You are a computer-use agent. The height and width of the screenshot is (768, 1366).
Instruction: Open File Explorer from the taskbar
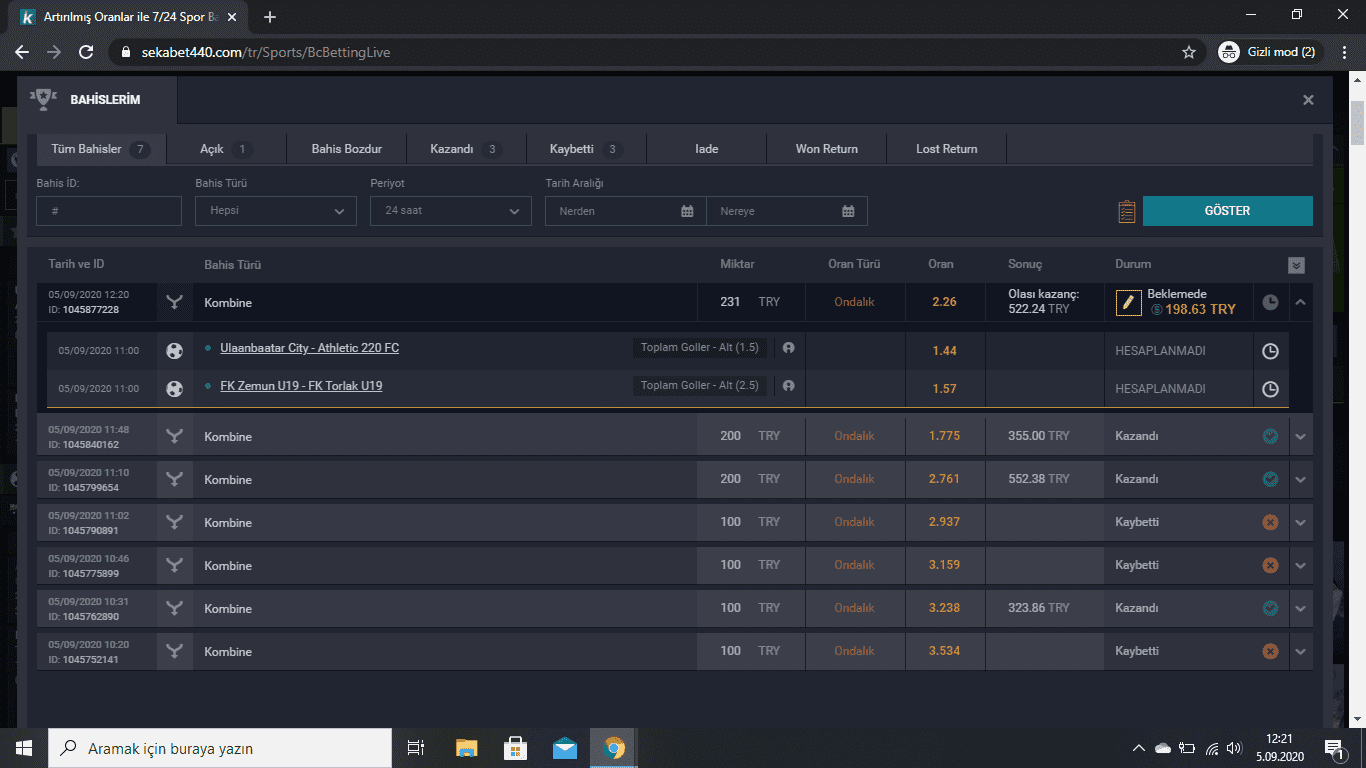[466, 748]
